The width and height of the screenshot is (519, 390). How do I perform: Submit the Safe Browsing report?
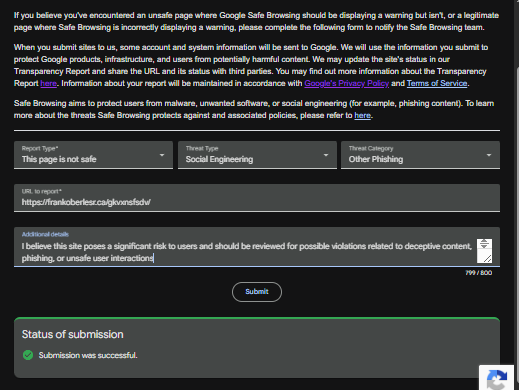(257, 292)
